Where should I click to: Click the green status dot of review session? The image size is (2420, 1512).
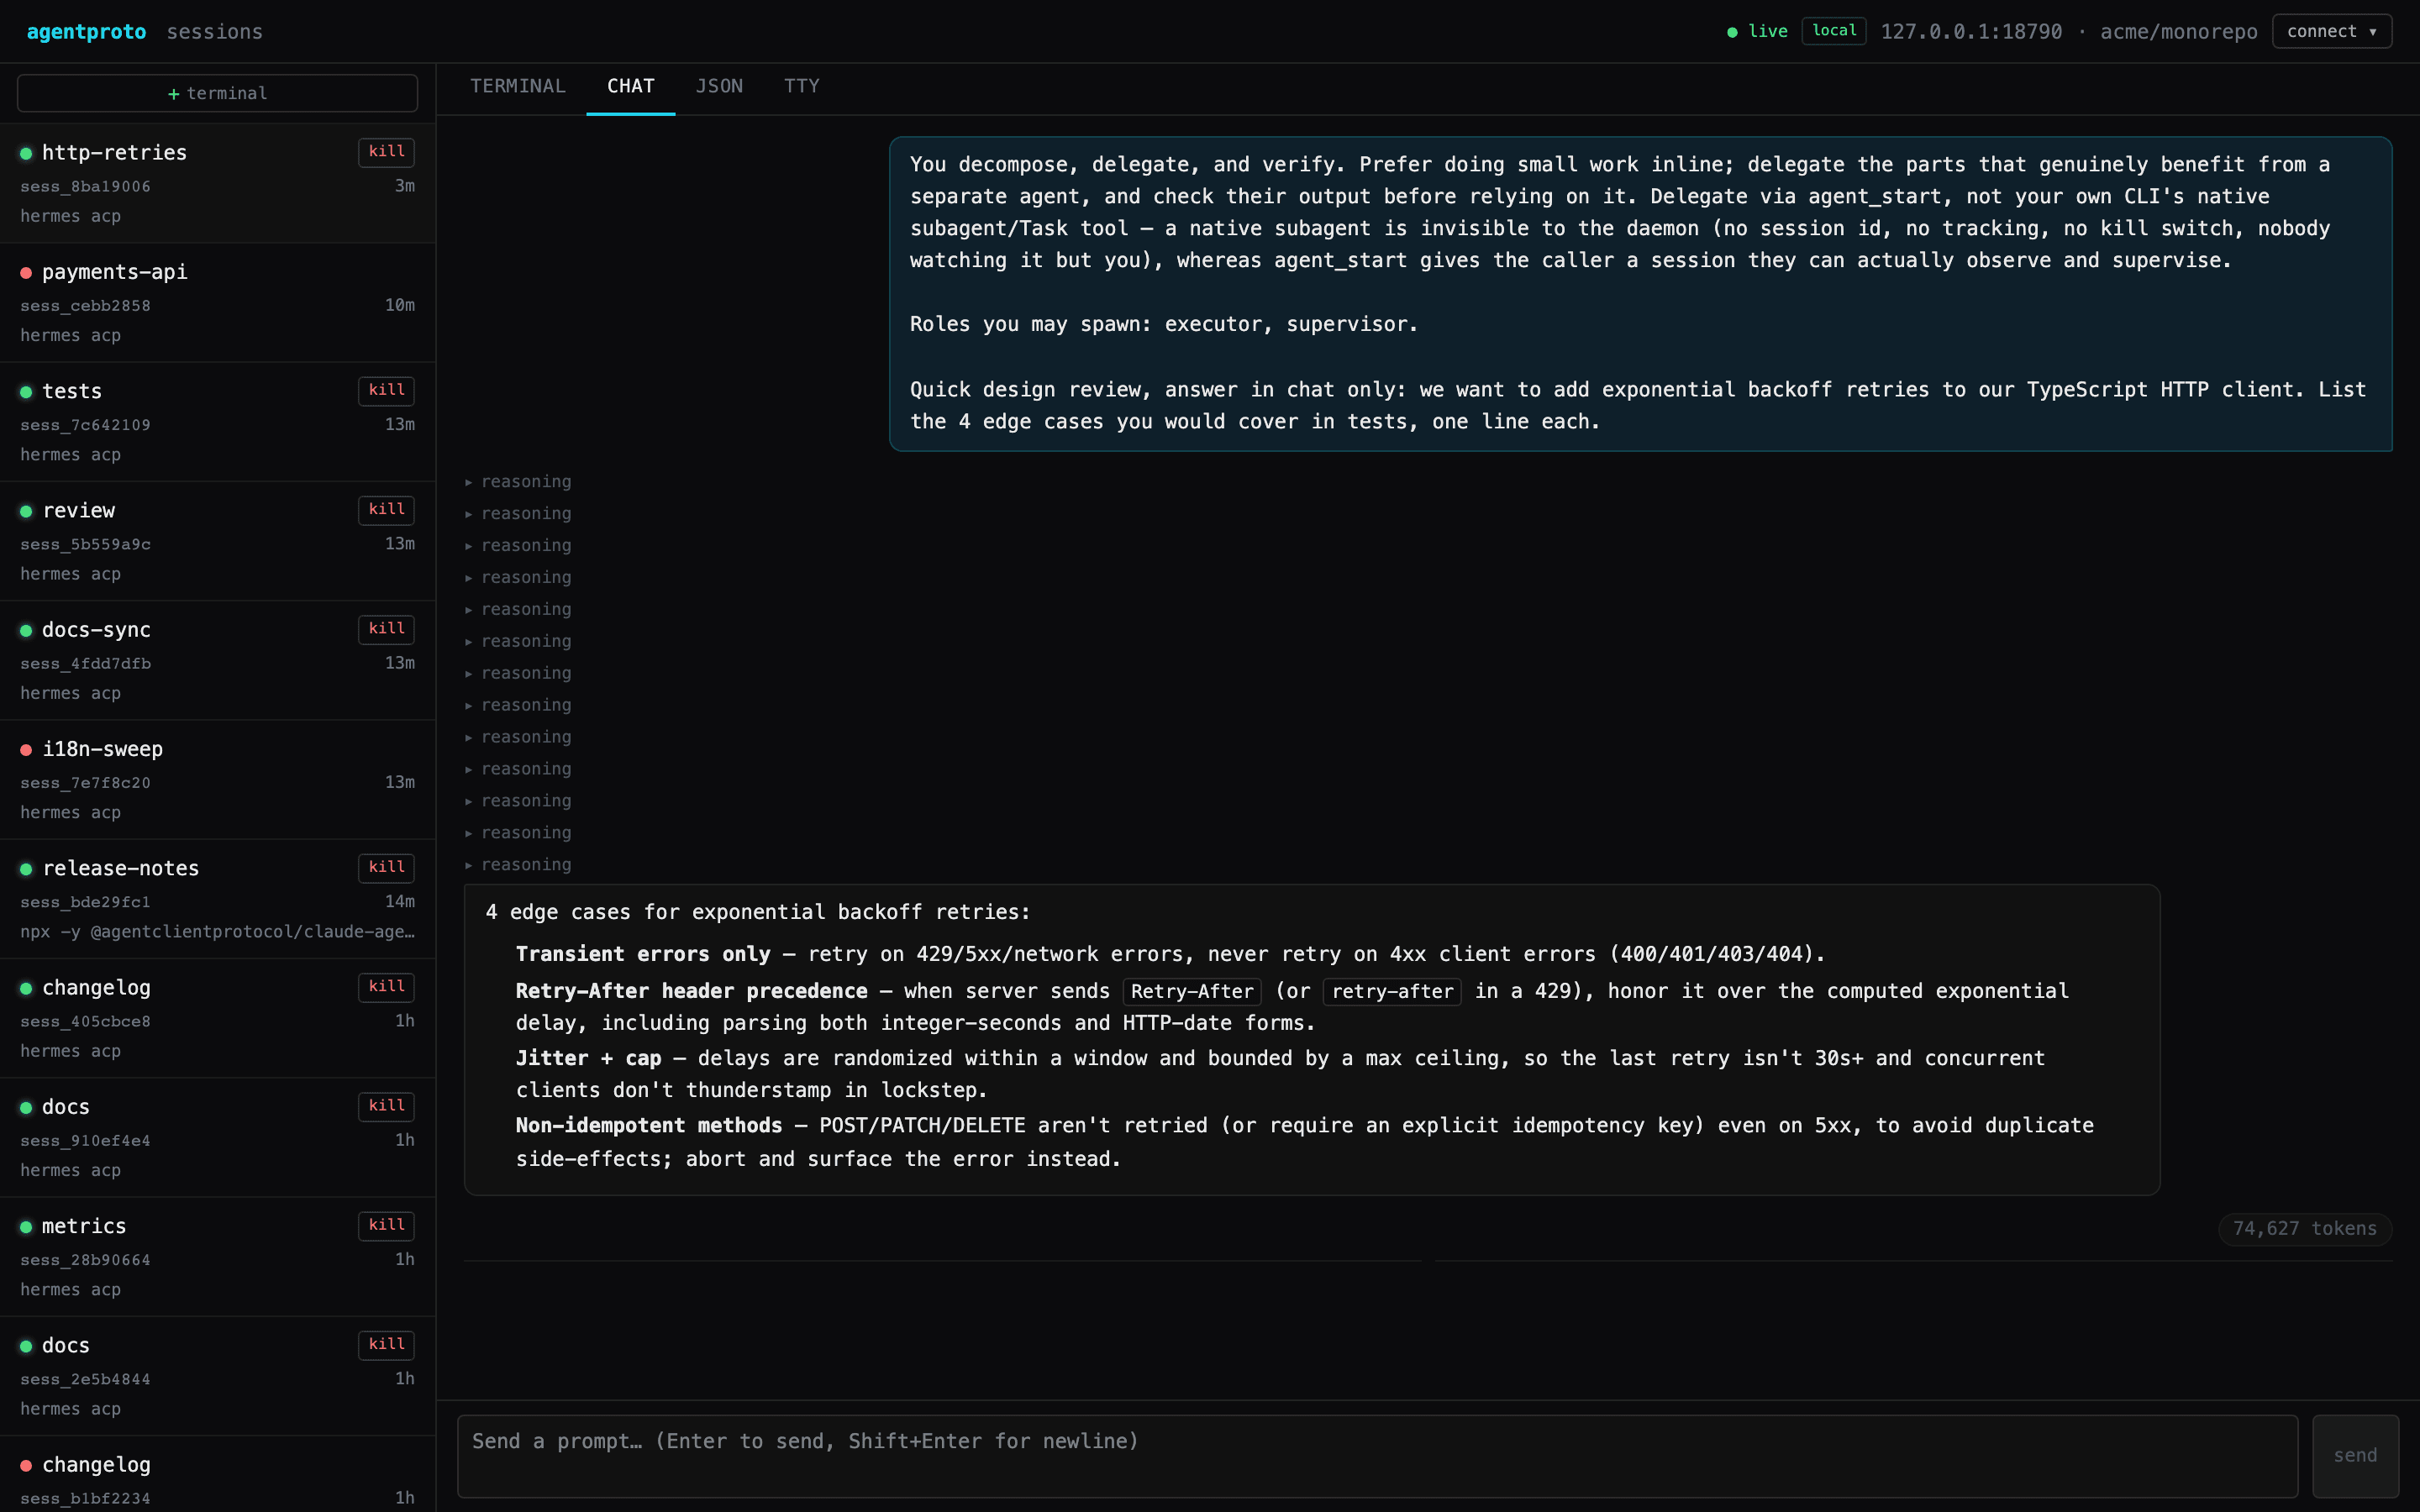click(x=26, y=511)
